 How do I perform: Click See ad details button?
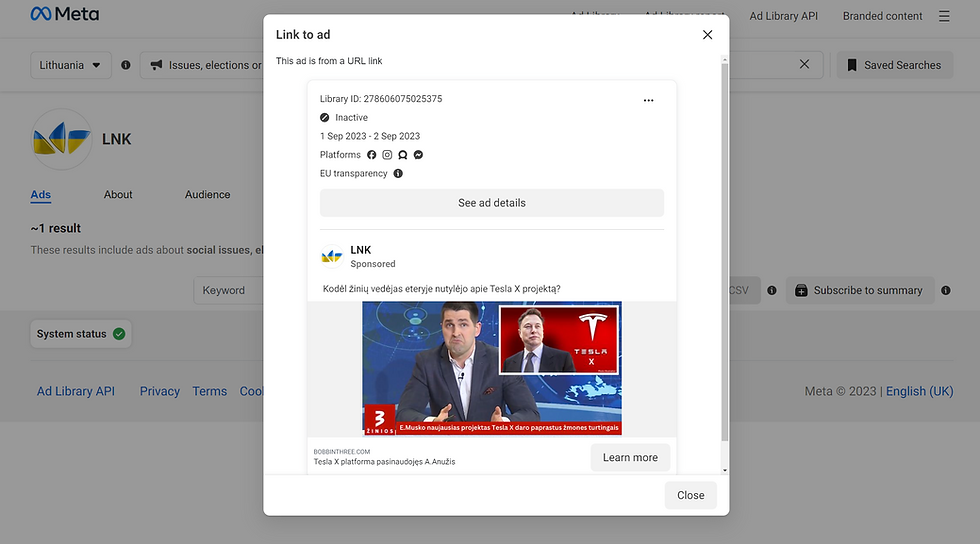click(x=492, y=203)
